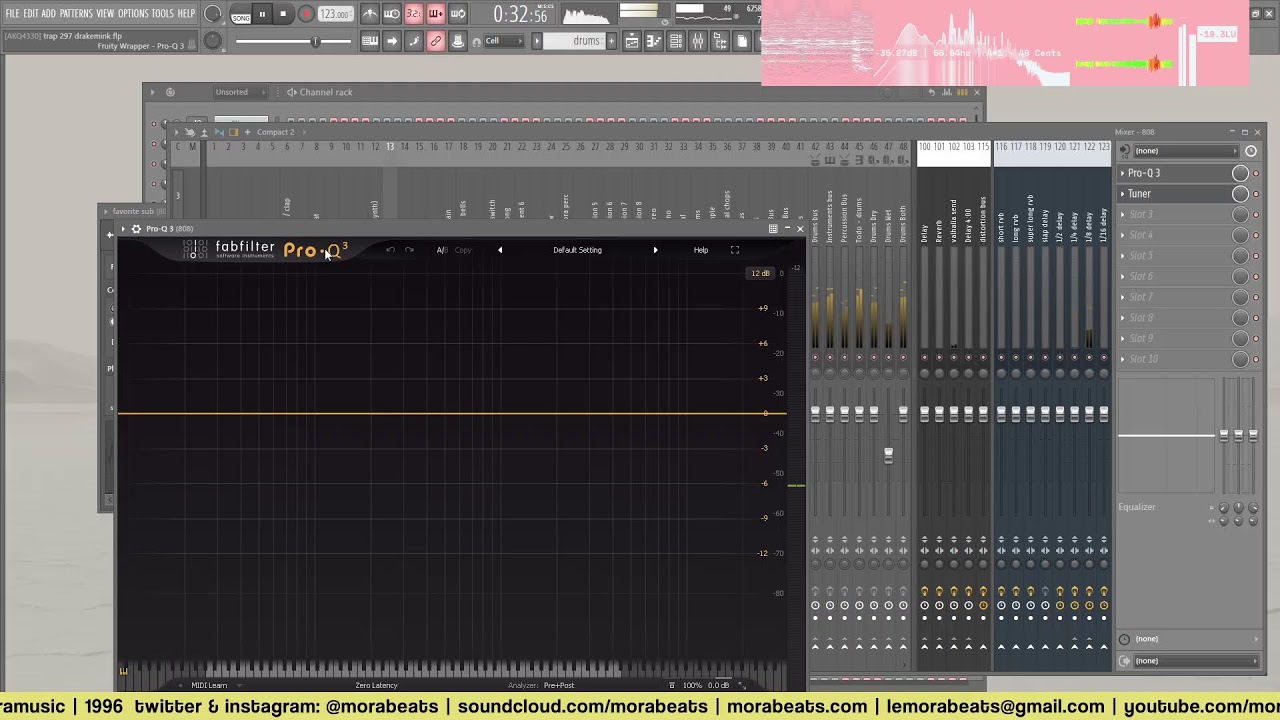Select next preset arrow in Pro-Q 3
1280x720 pixels.
point(655,250)
